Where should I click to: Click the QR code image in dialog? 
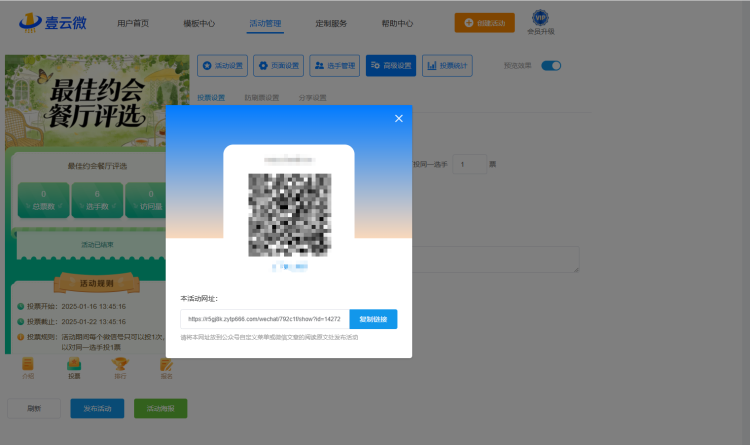289,215
